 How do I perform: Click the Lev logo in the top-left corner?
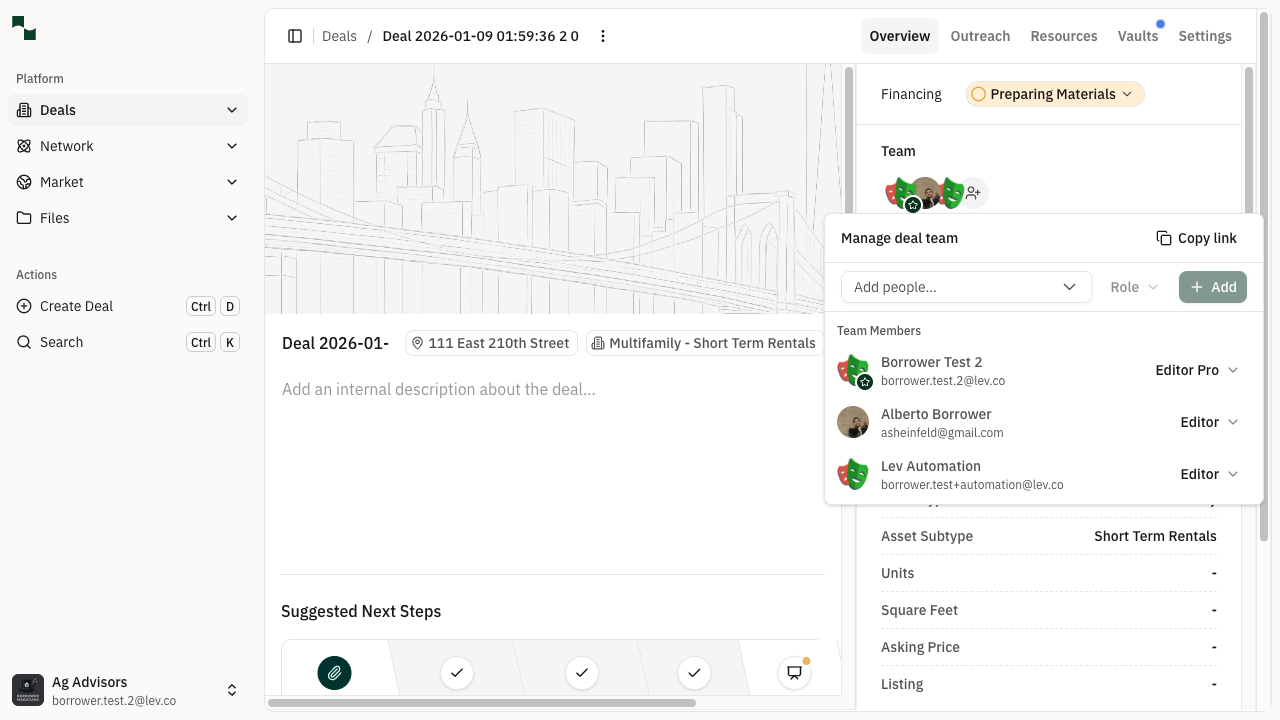click(x=23, y=28)
